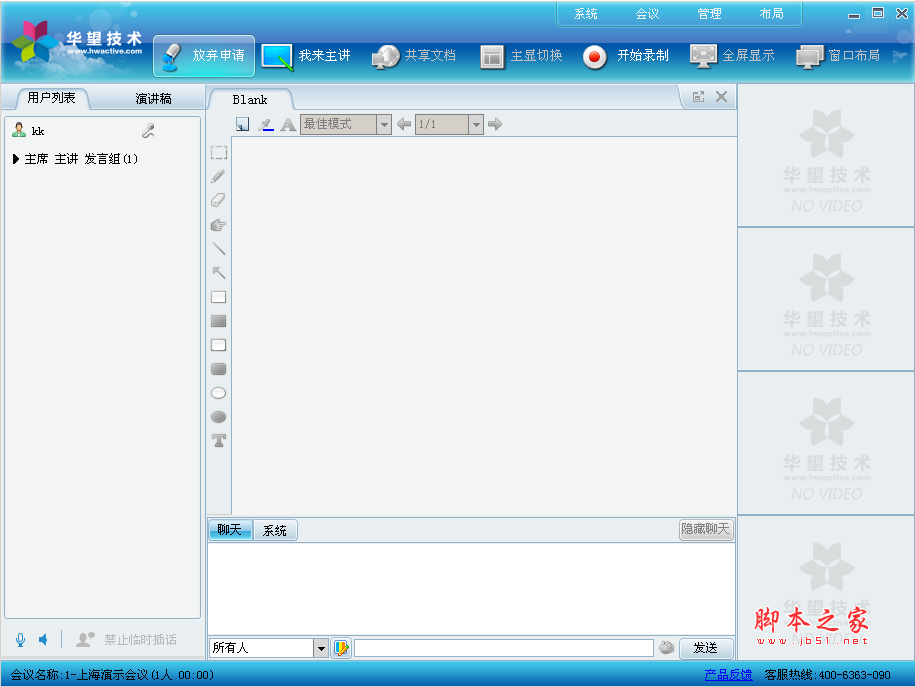
Task: Select the pencil drawing tool
Action: [x=218, y=176]
